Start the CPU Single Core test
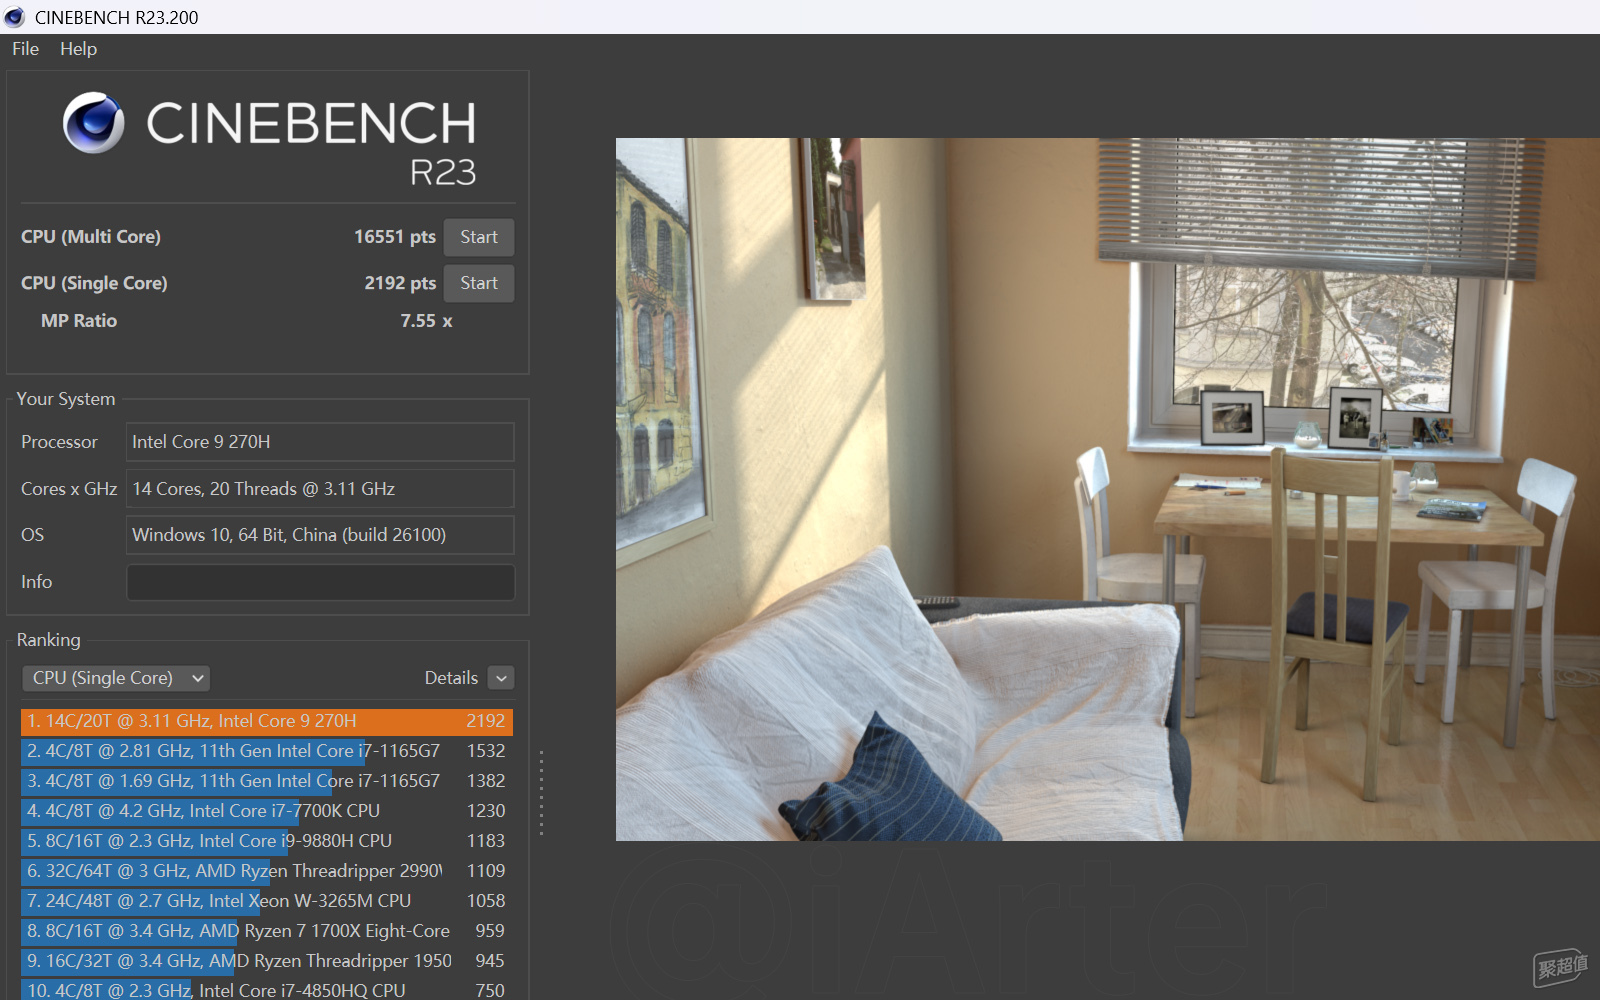 click(479, 283)
